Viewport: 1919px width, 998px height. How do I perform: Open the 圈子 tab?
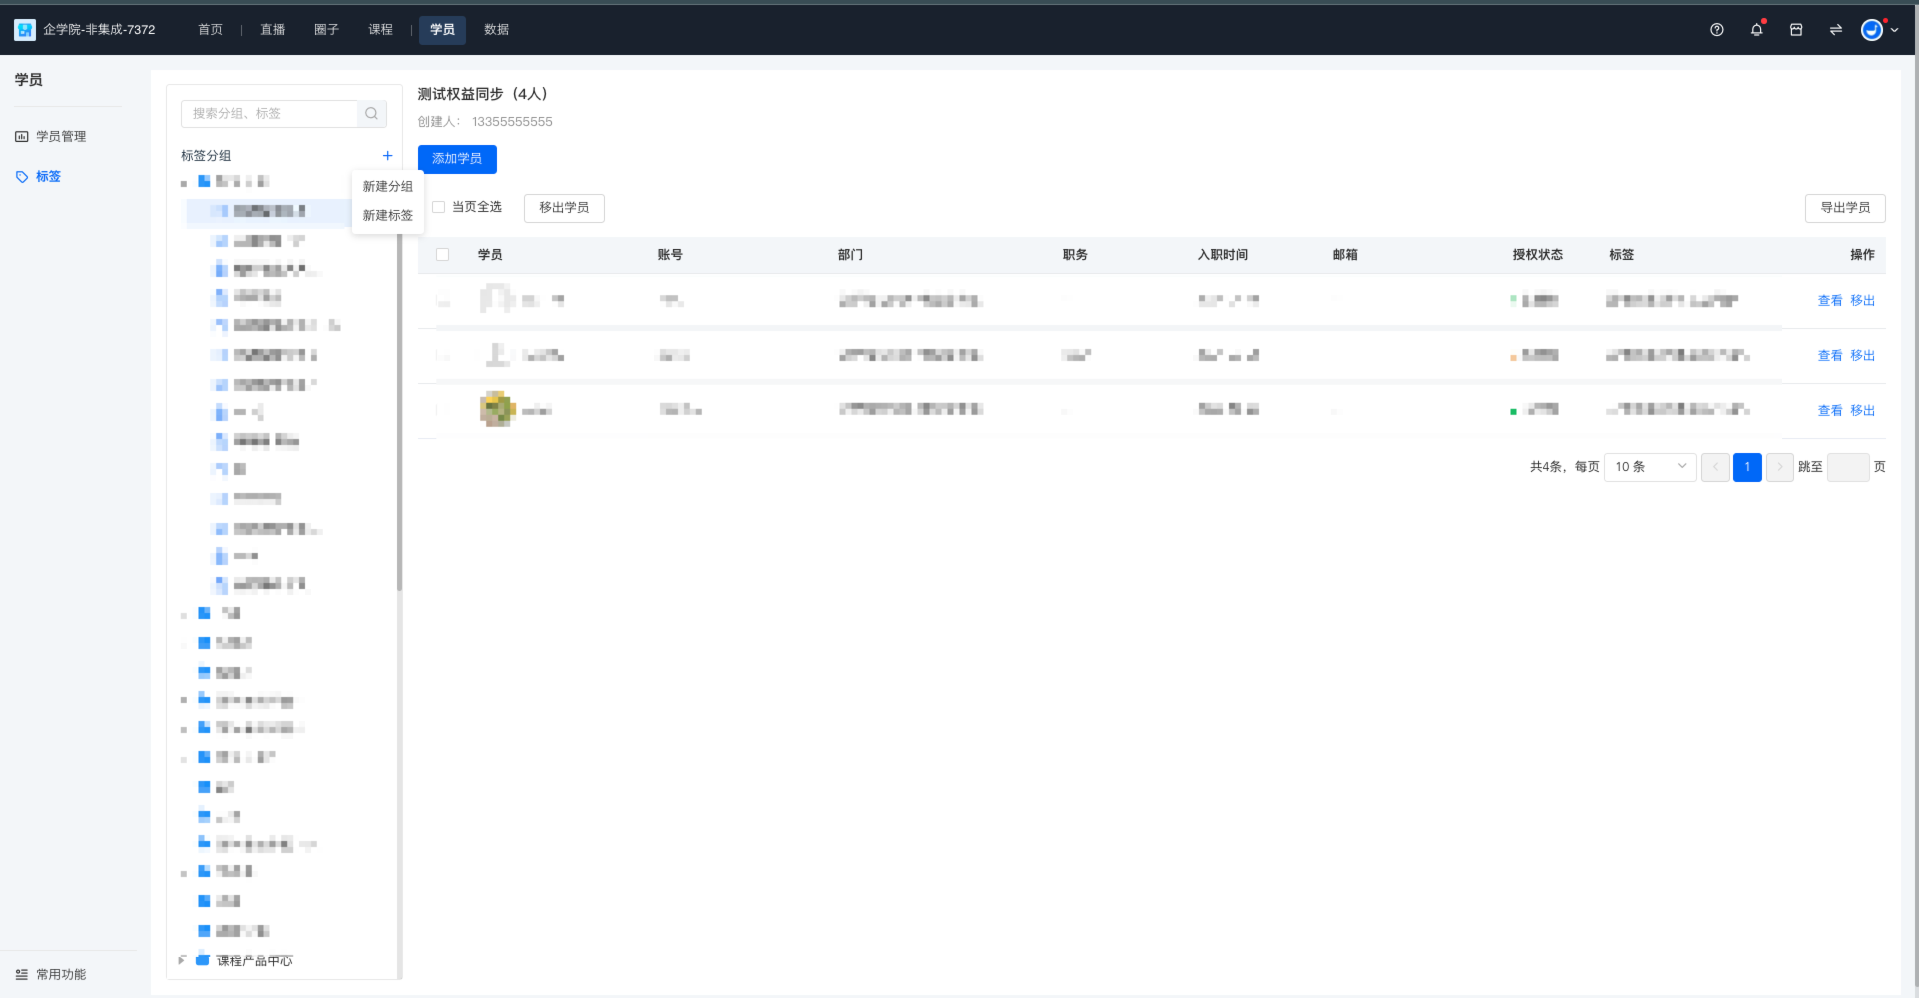coord(327,30)
